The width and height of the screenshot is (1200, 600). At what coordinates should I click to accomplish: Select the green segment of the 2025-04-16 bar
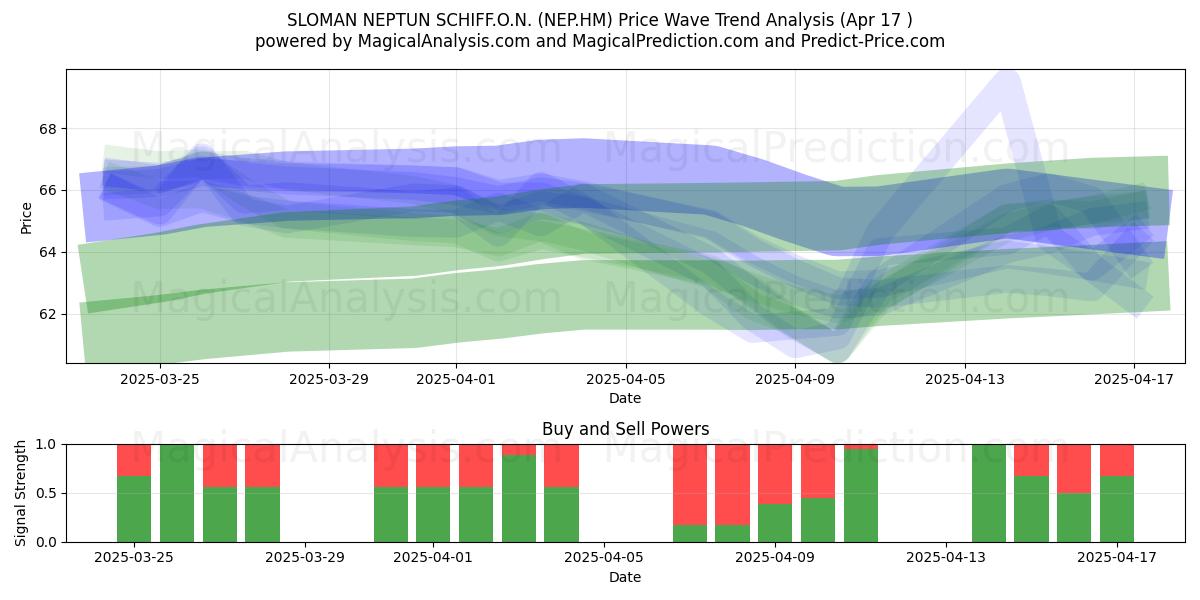[x=1074, y=518]
